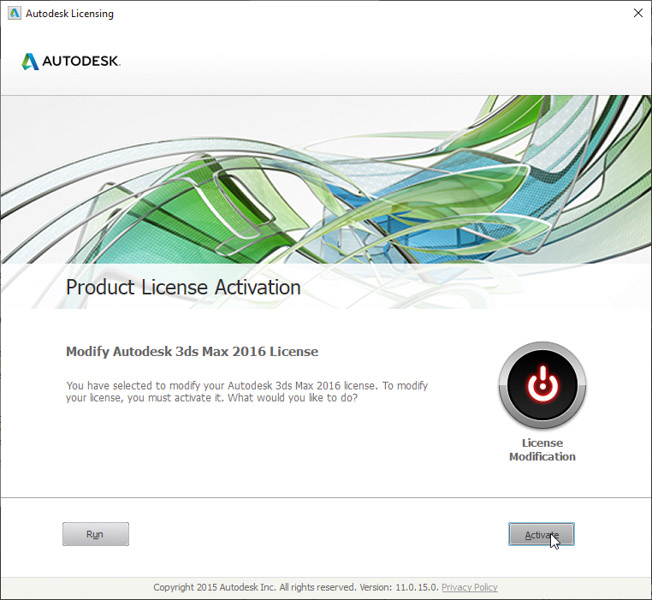652x600 pixels.
Task: Click the red power License Modification icon
Action: [x=542, y=386]
